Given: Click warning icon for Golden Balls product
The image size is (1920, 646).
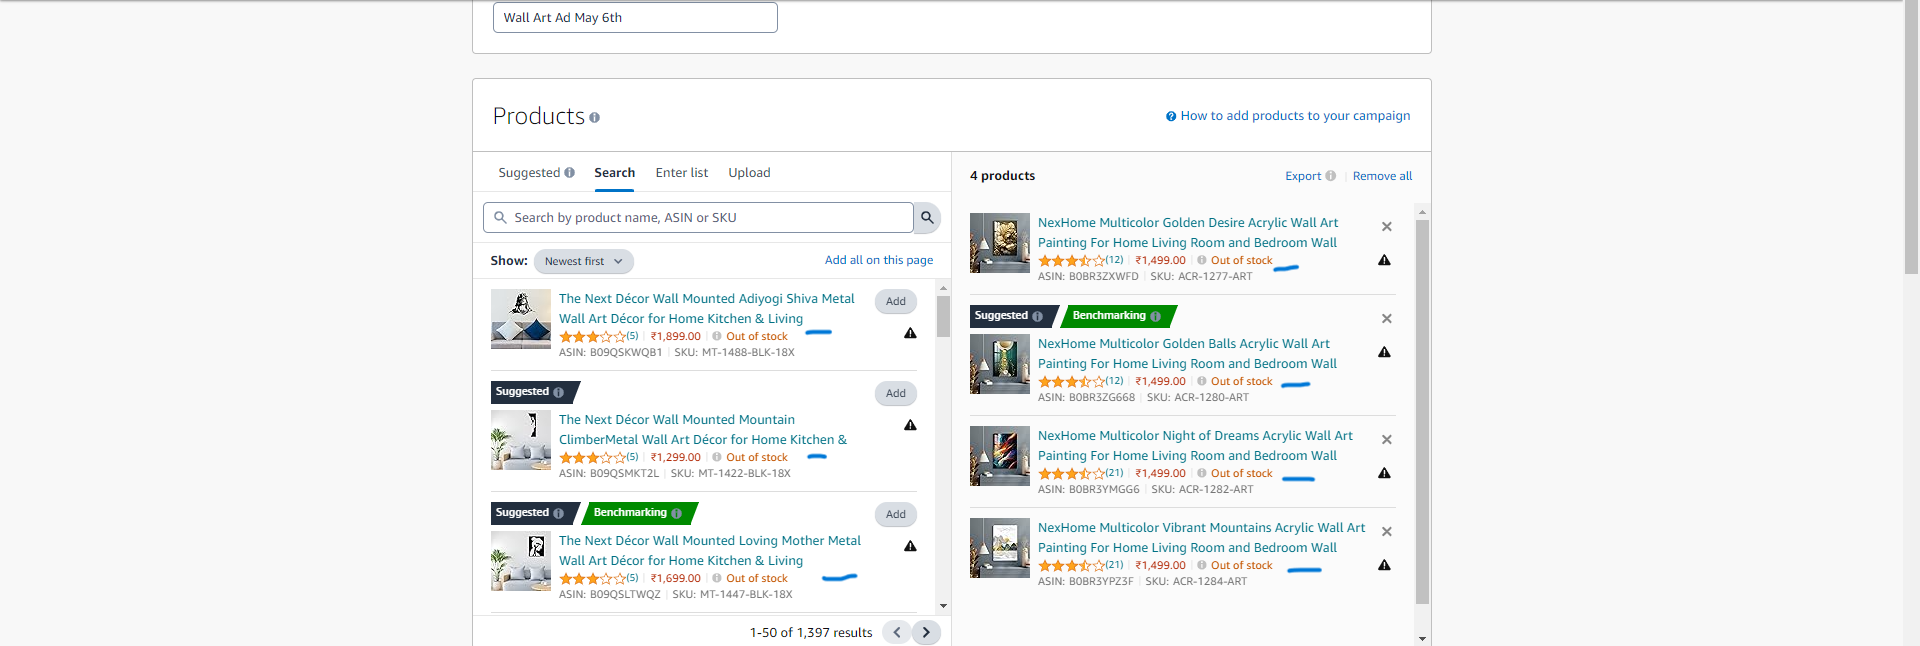Looking at the screenshot, I should (x=1384, y=352).
